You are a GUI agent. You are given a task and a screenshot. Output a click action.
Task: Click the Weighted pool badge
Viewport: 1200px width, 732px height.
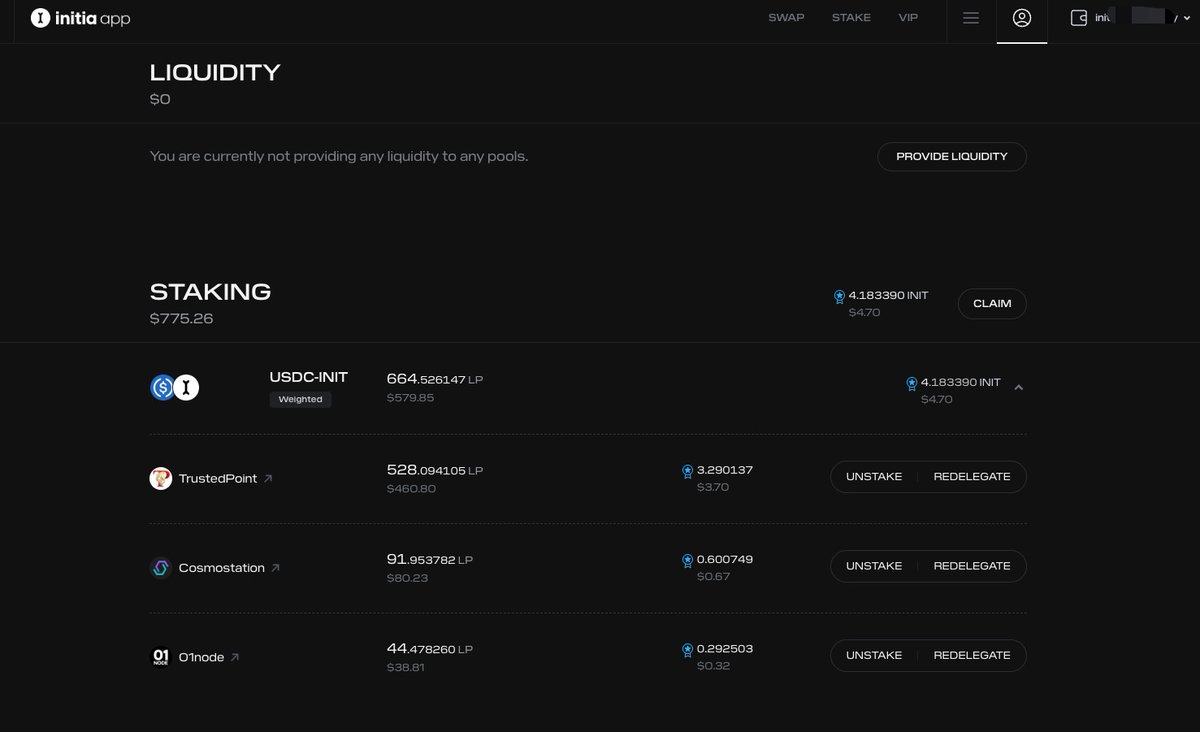coord(300,399)
